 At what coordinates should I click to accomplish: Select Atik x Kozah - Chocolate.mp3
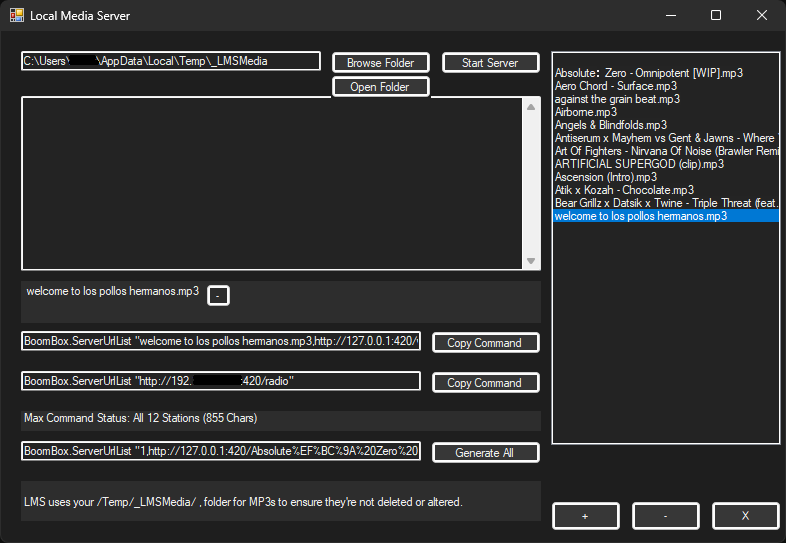[x=624, y=190]
